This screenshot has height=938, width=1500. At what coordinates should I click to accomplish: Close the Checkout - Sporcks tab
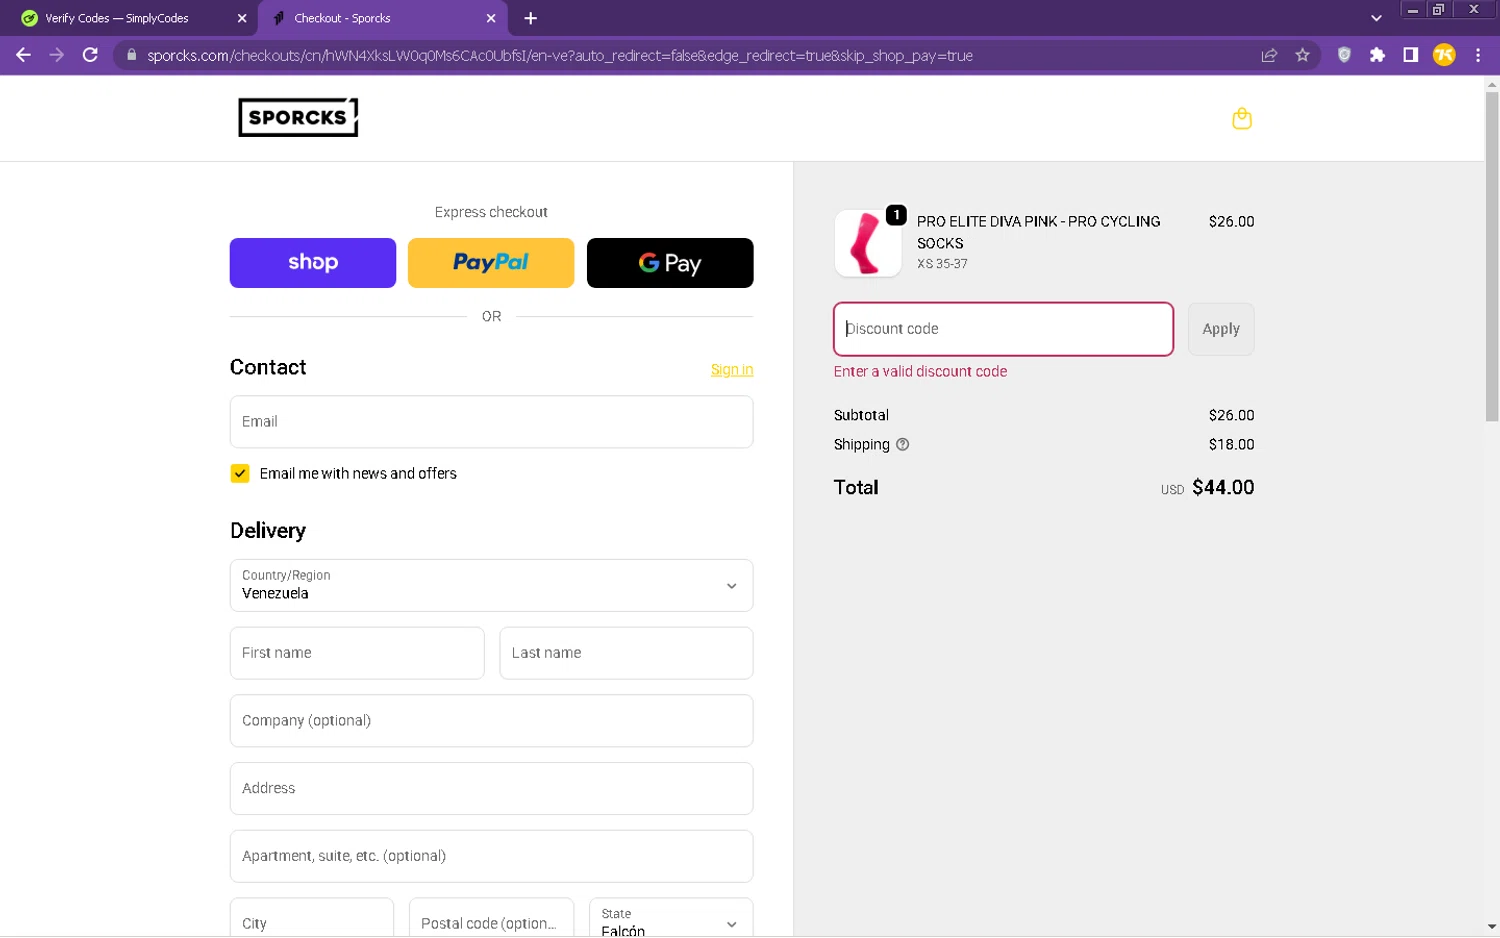tap(491, 18)
